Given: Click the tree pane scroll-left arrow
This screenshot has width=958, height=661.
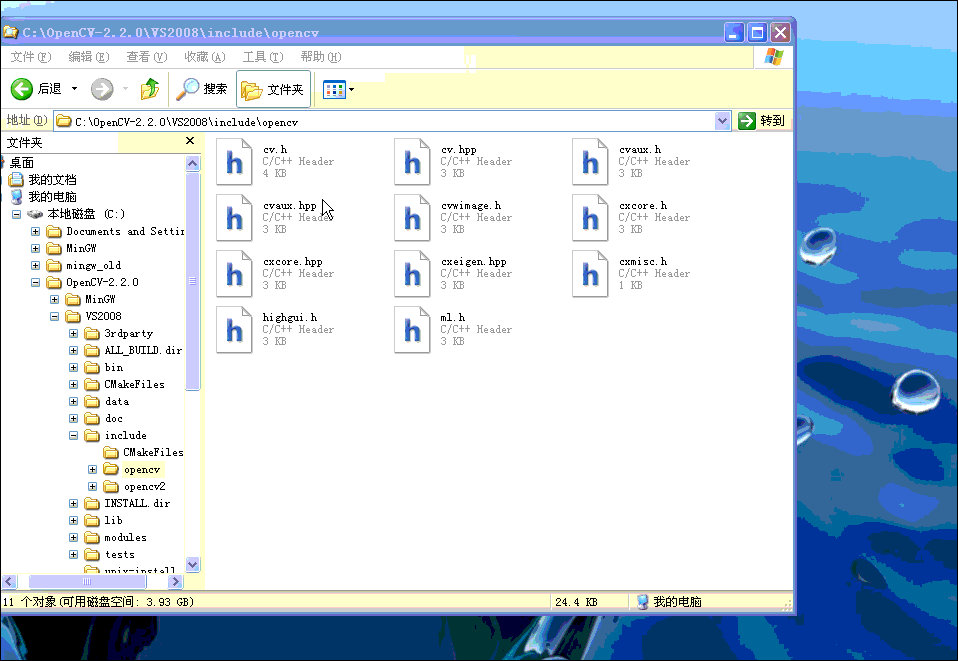Looking at the screenshot, I should tap(9, 582).
